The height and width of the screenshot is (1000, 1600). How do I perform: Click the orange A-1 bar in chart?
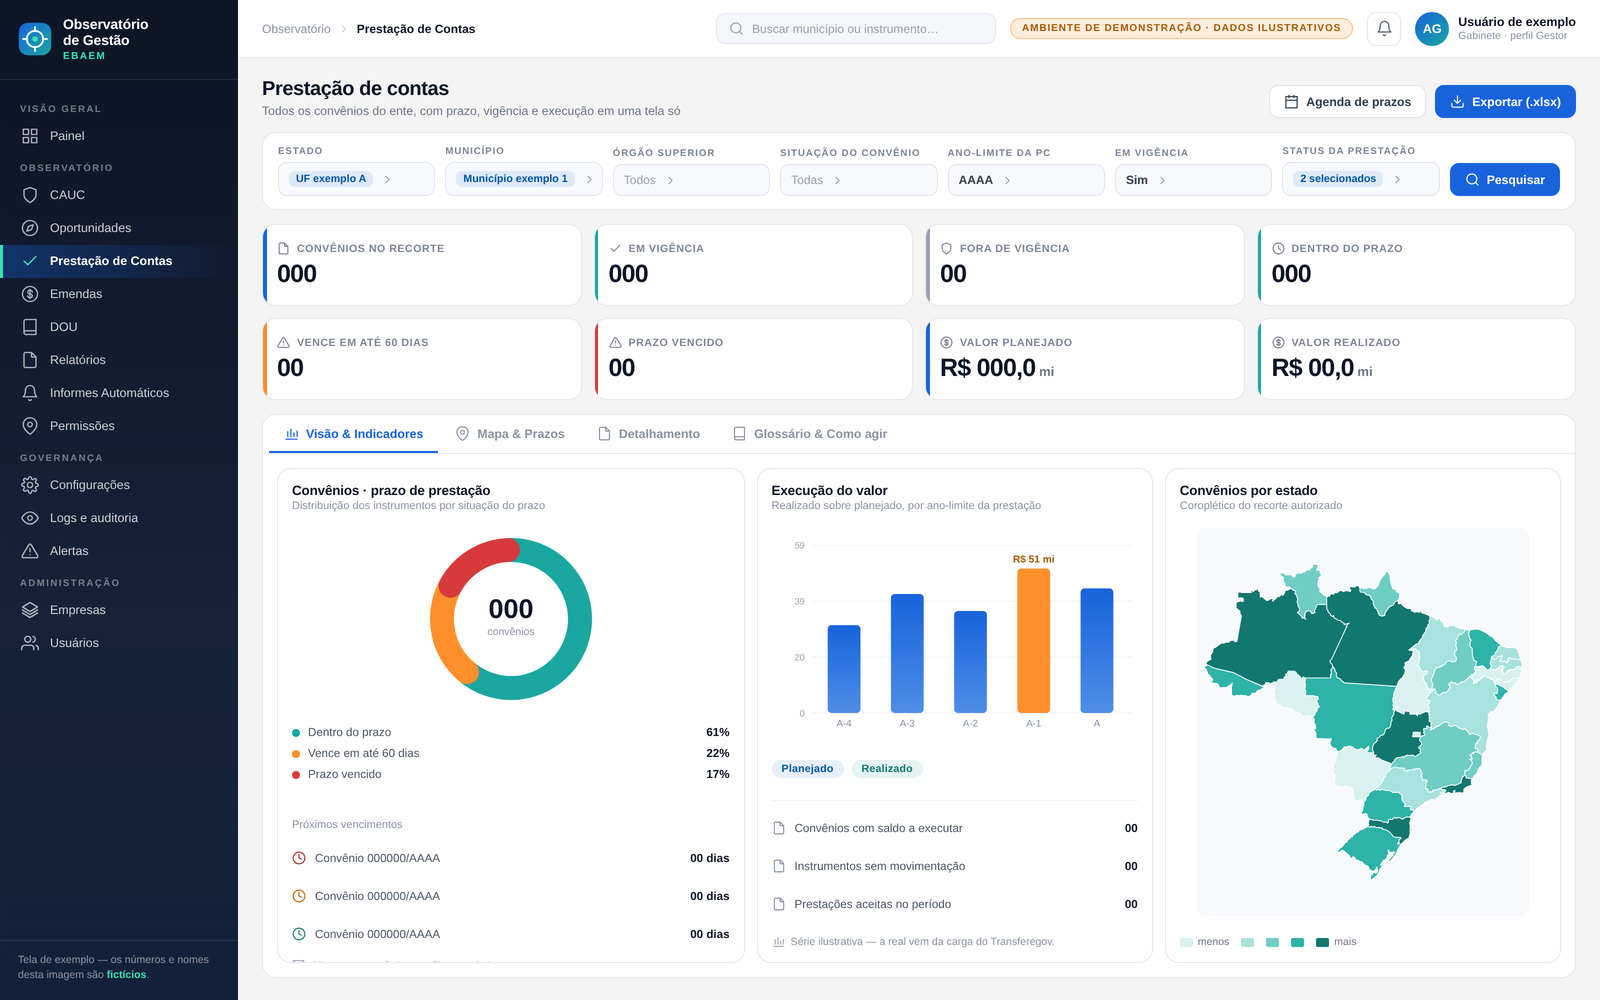1033,640
